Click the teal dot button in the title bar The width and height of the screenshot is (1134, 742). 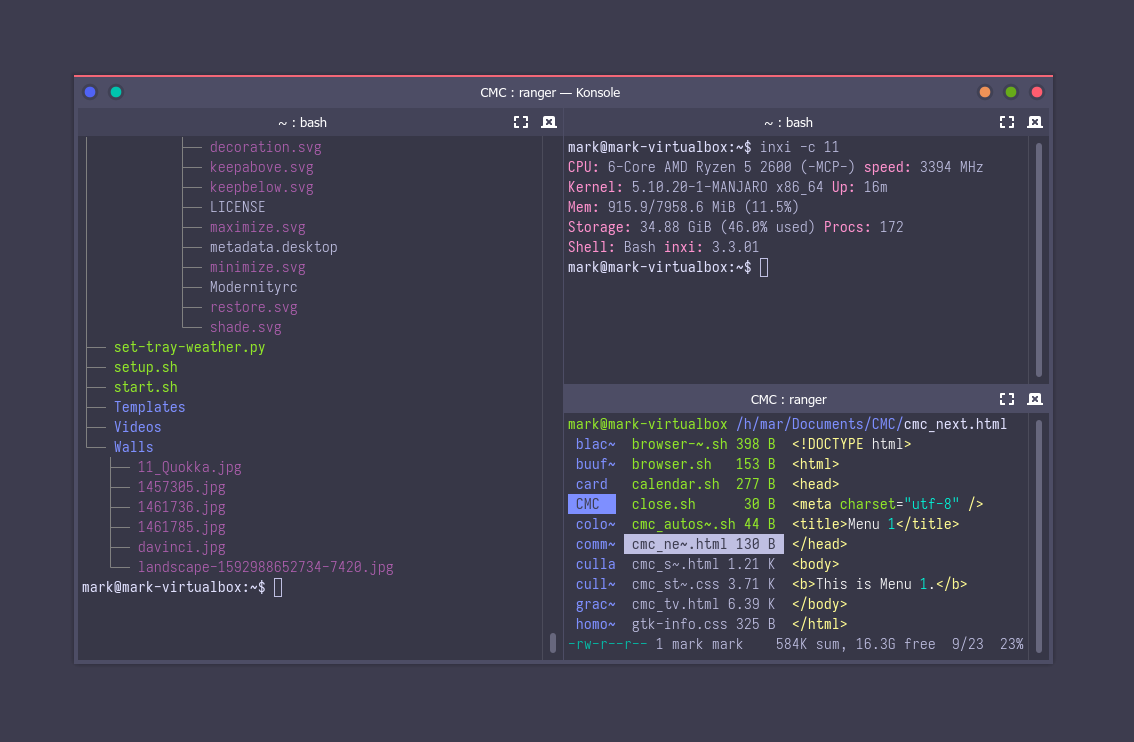tap(116, 92)
